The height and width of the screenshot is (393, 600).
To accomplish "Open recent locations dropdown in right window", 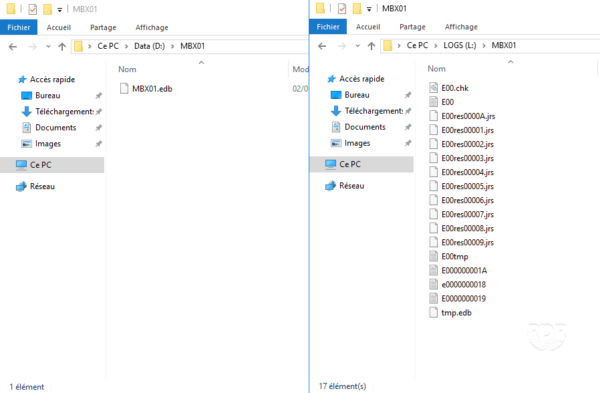I will pos(357,46).
